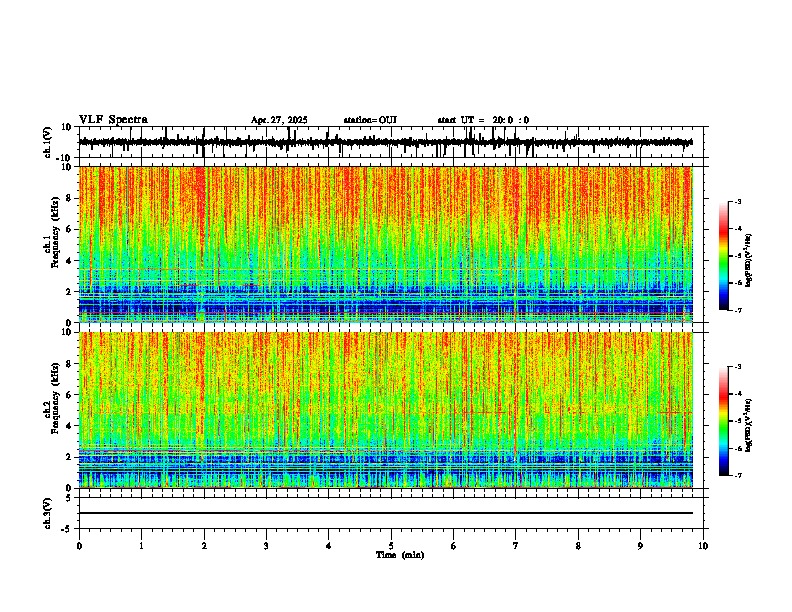
Task: Select the date text "Apr. 27, 2025"
Action: (279, 120)
